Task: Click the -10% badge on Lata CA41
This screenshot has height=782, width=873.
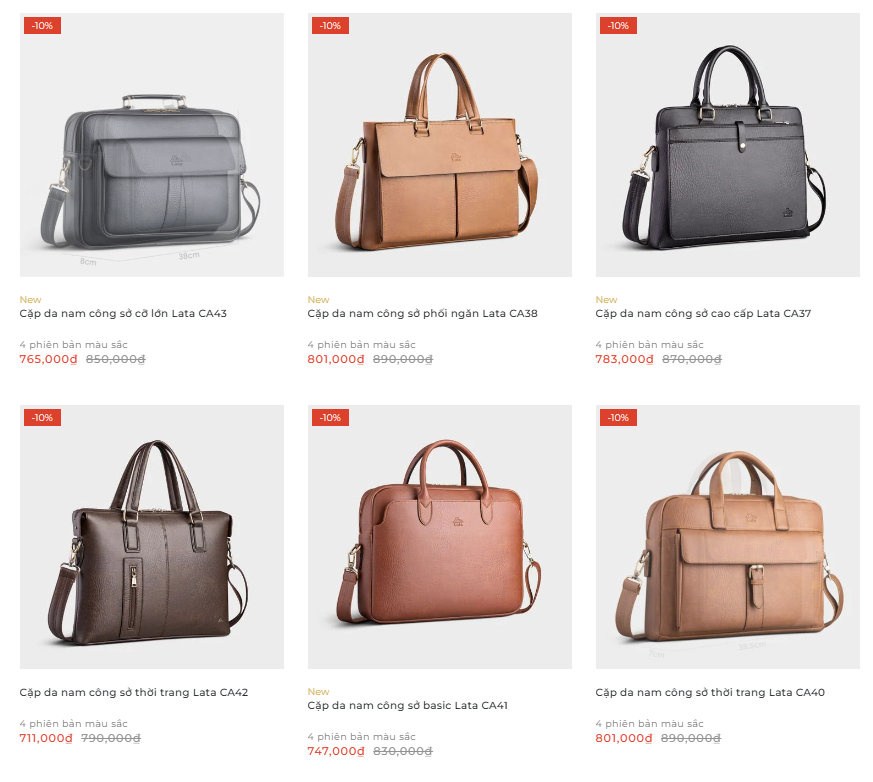Action: coord(330,417)
